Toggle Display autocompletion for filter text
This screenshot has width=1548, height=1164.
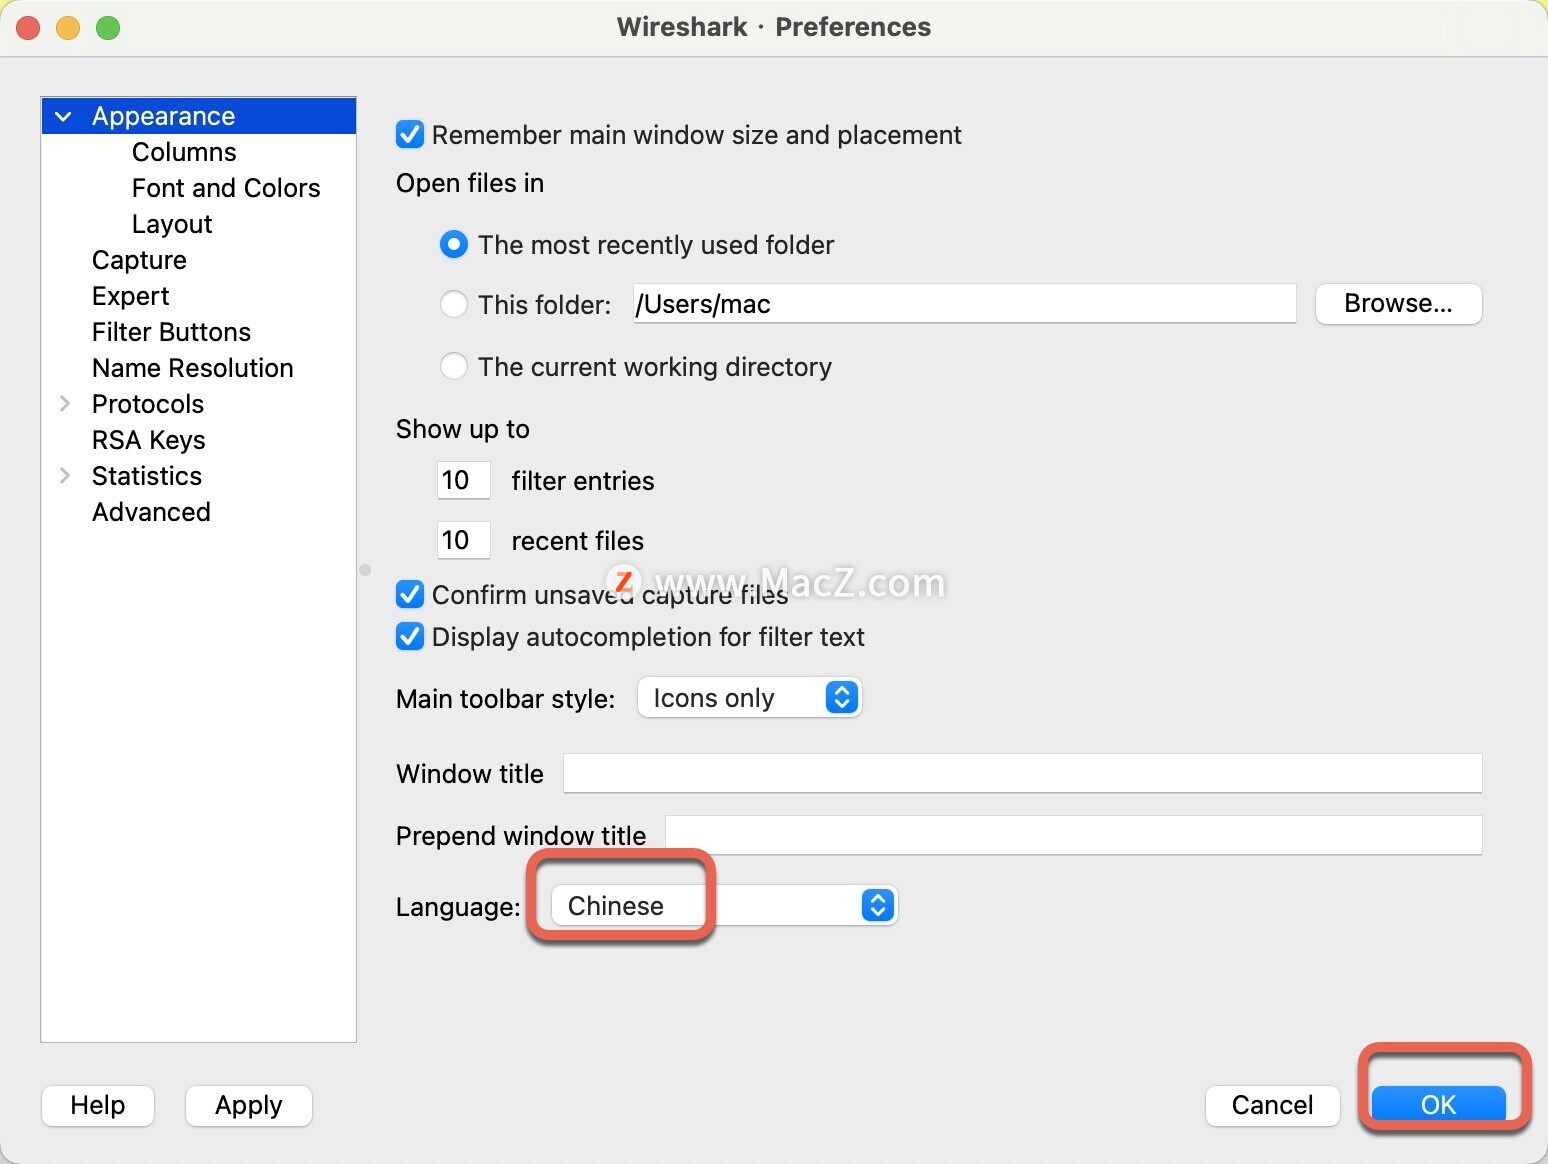click(x=410, y=636)
